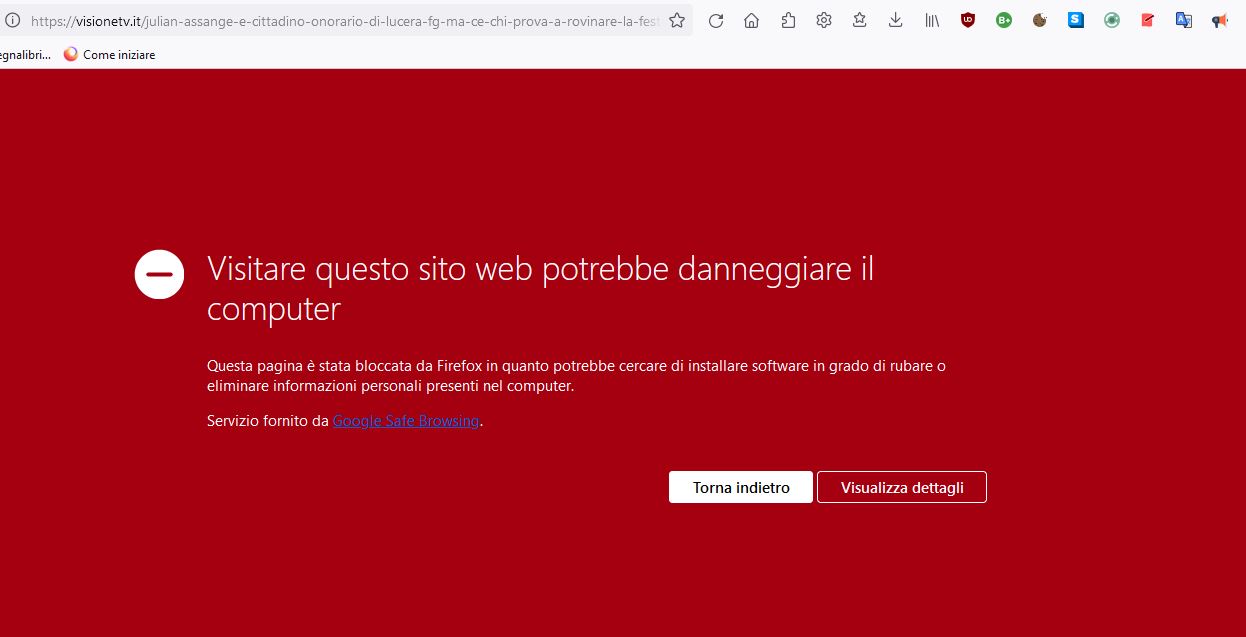The image size is (1246, 637).
Task: Go to the Home page
Action: [x=752, y=20]
